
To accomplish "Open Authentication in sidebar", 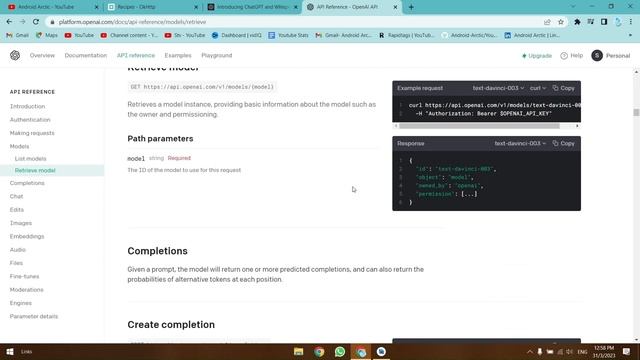I will 30,120.
